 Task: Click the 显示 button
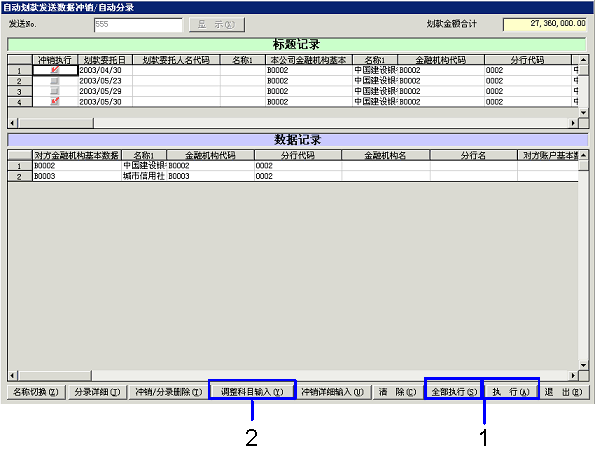[217, 25]
